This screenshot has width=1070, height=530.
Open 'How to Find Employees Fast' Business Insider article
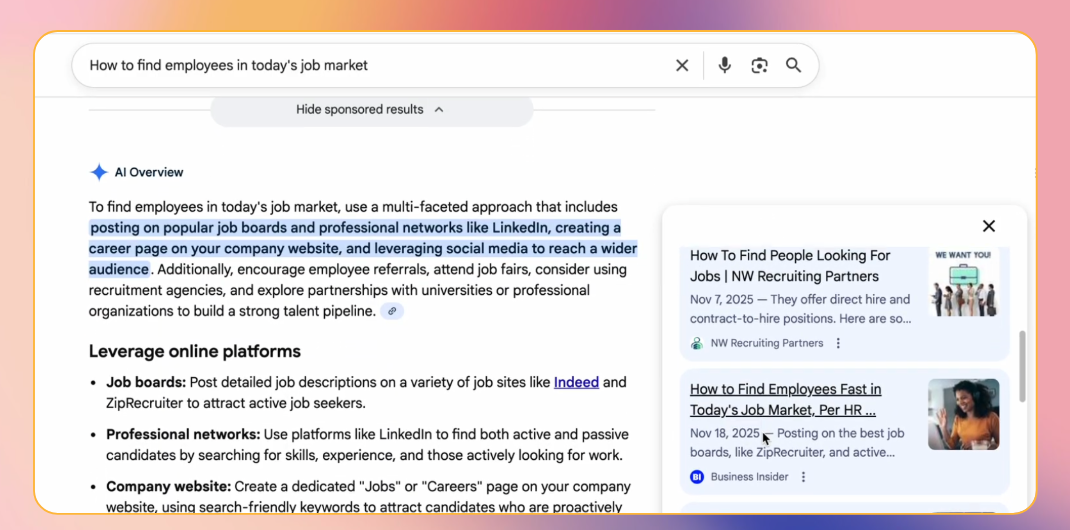(785, 400)
